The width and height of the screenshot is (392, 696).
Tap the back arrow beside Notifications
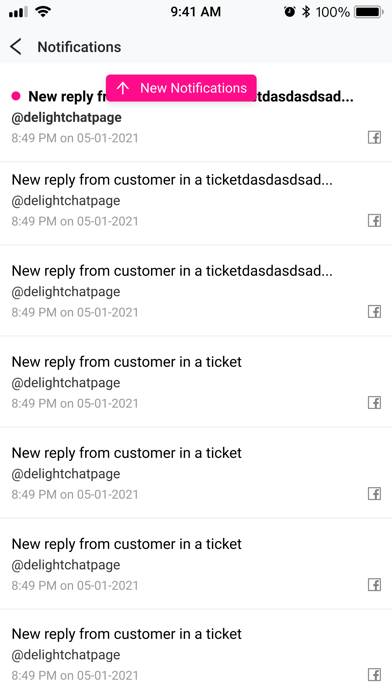[16, 47]
